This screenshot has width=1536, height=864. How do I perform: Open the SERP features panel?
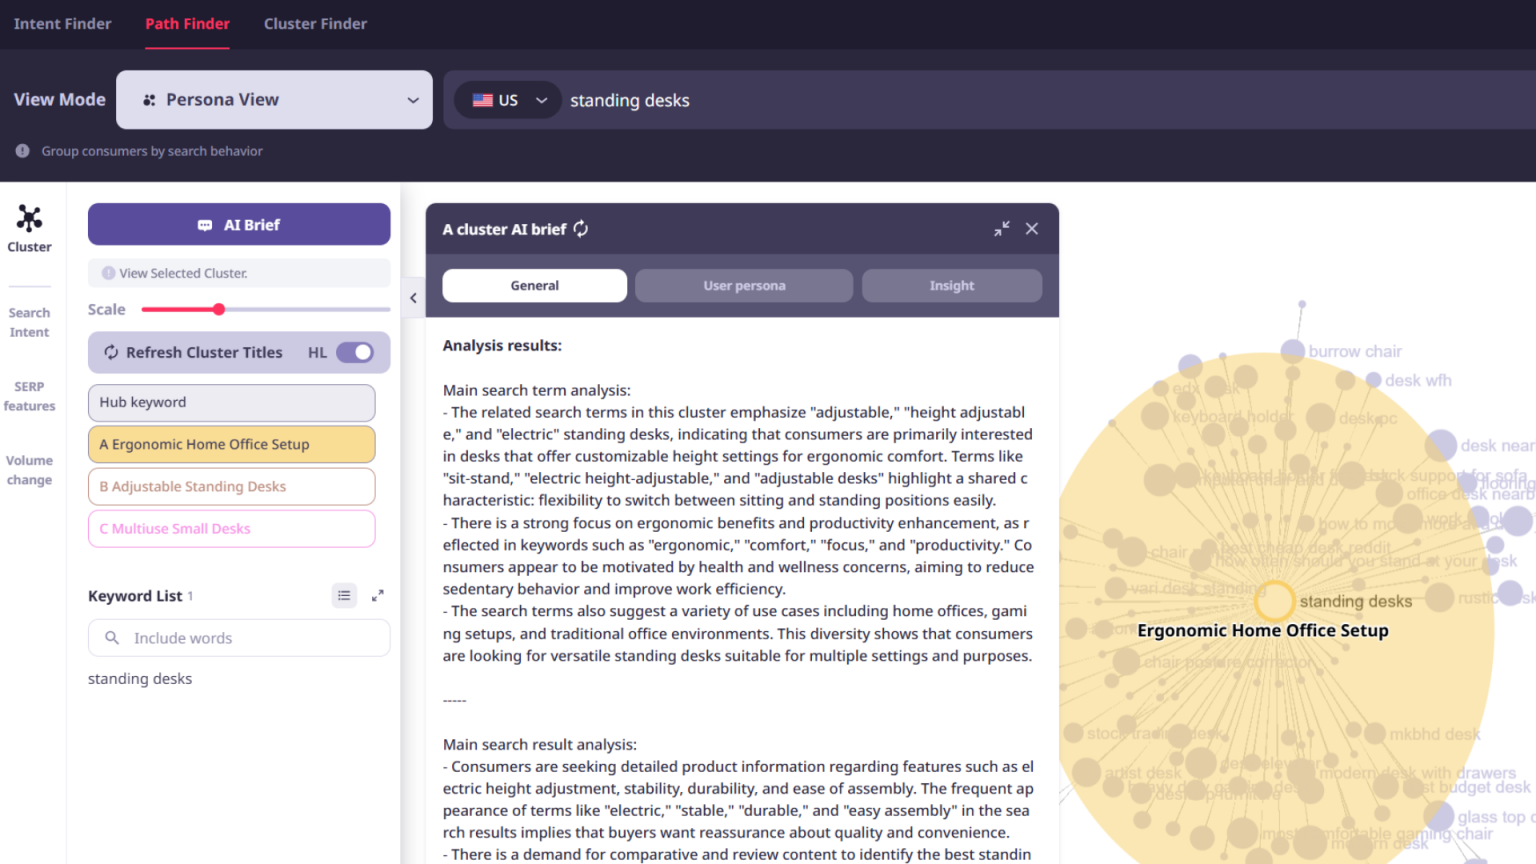point(30,396)
